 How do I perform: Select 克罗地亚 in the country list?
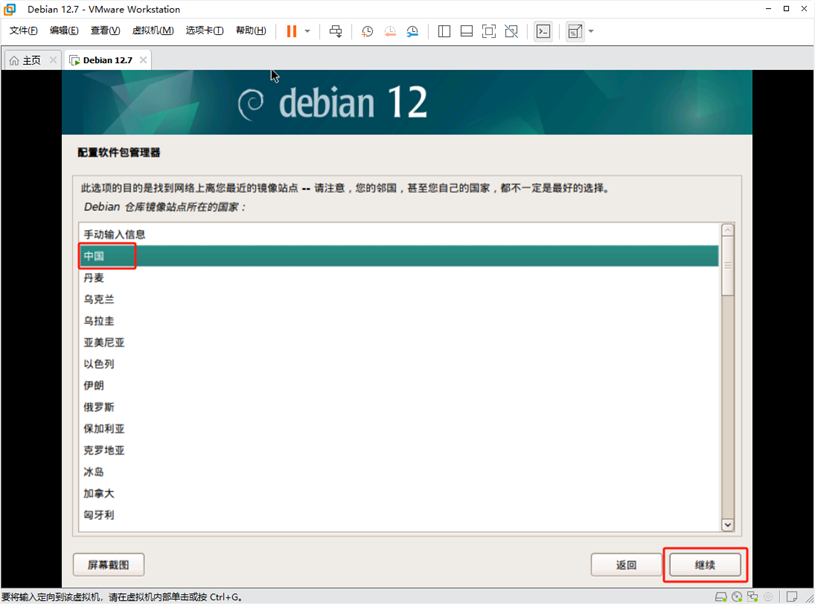(399, 450)
